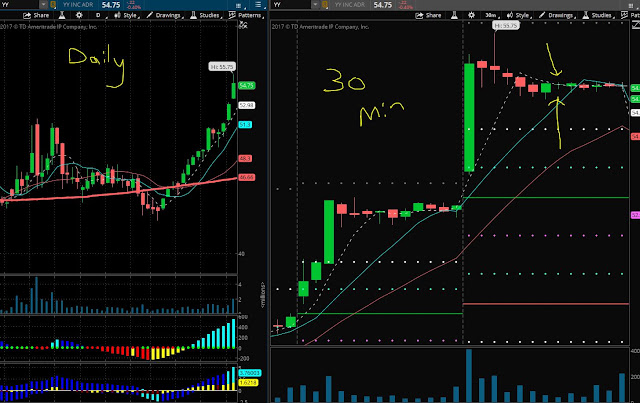Click the drawing tool icon below Patterns
This screenshot has width=640, height=403.
click(243, 25)
